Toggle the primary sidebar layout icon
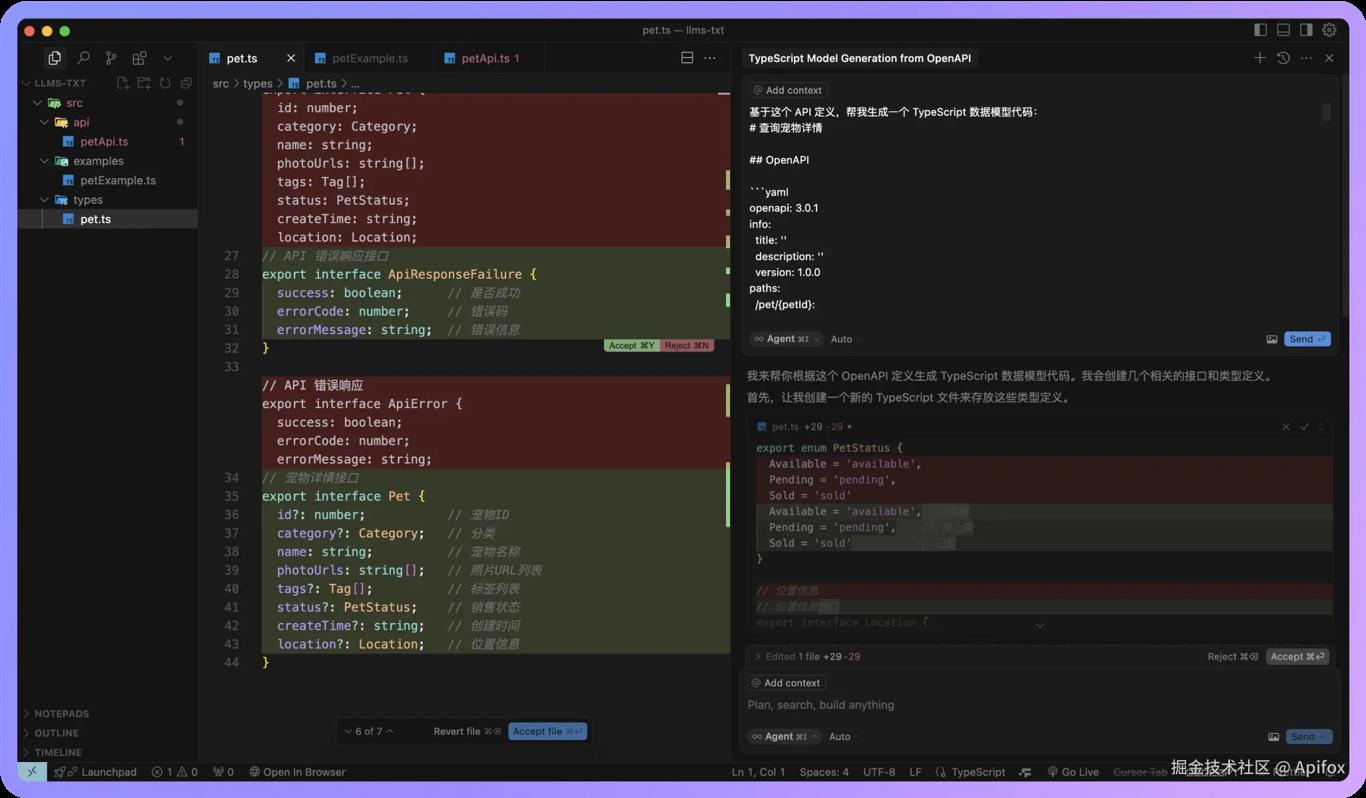This screenshot has width=1366, height=798. click(x=1260, y=30)
